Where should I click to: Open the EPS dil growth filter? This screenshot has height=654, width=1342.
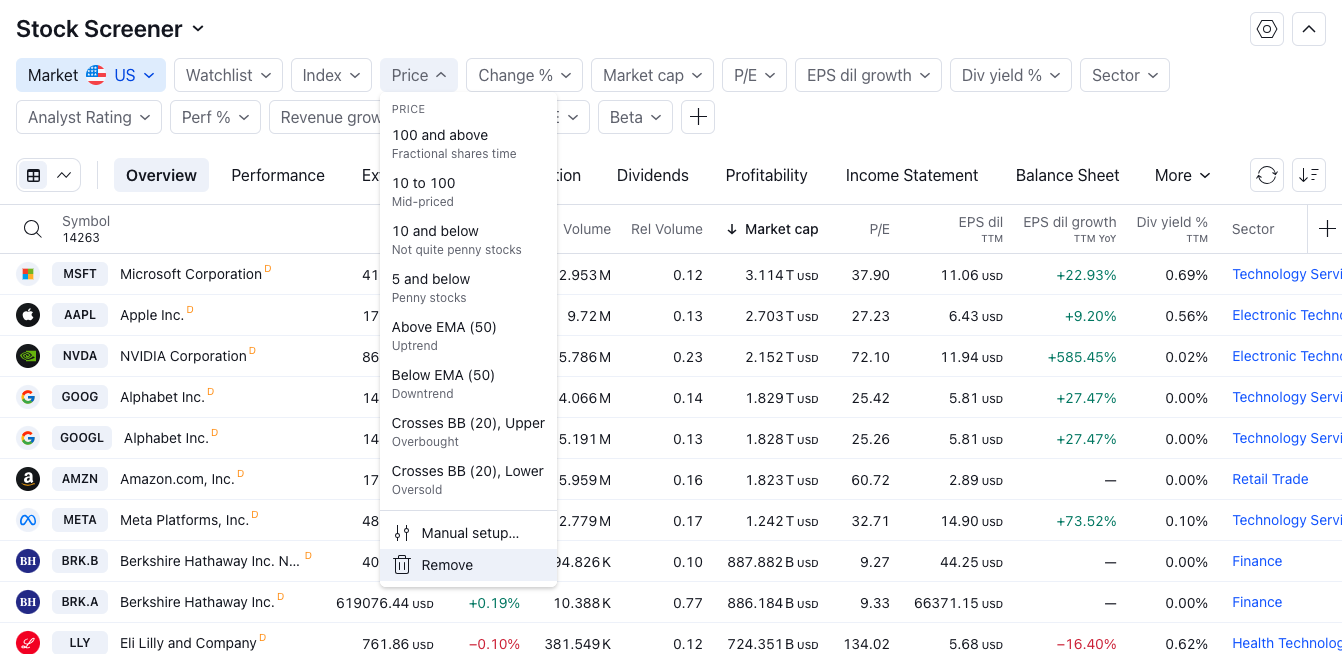(868, 75)
